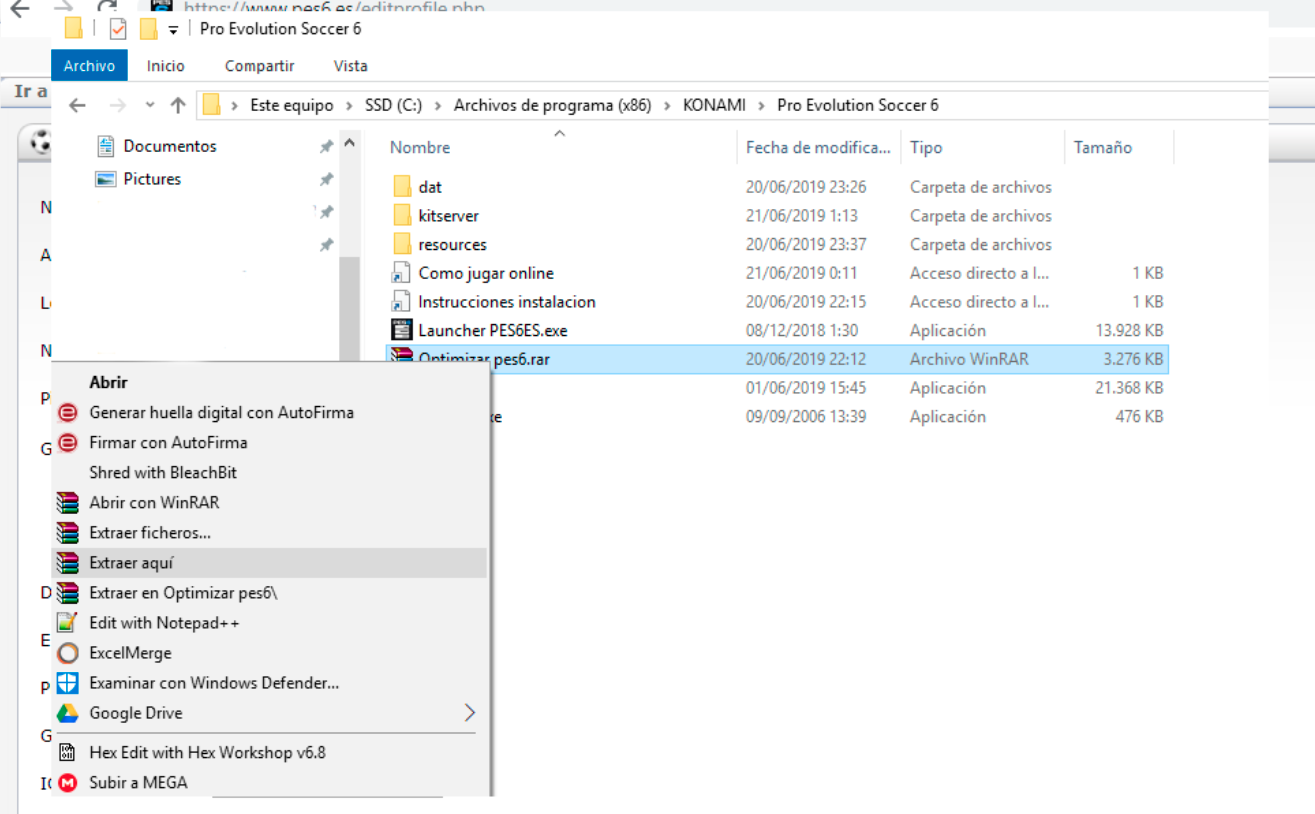Click the New folder icon in quick access toolbar
1315x814 pixels.
pyautogui.click(x=149, y=29)
